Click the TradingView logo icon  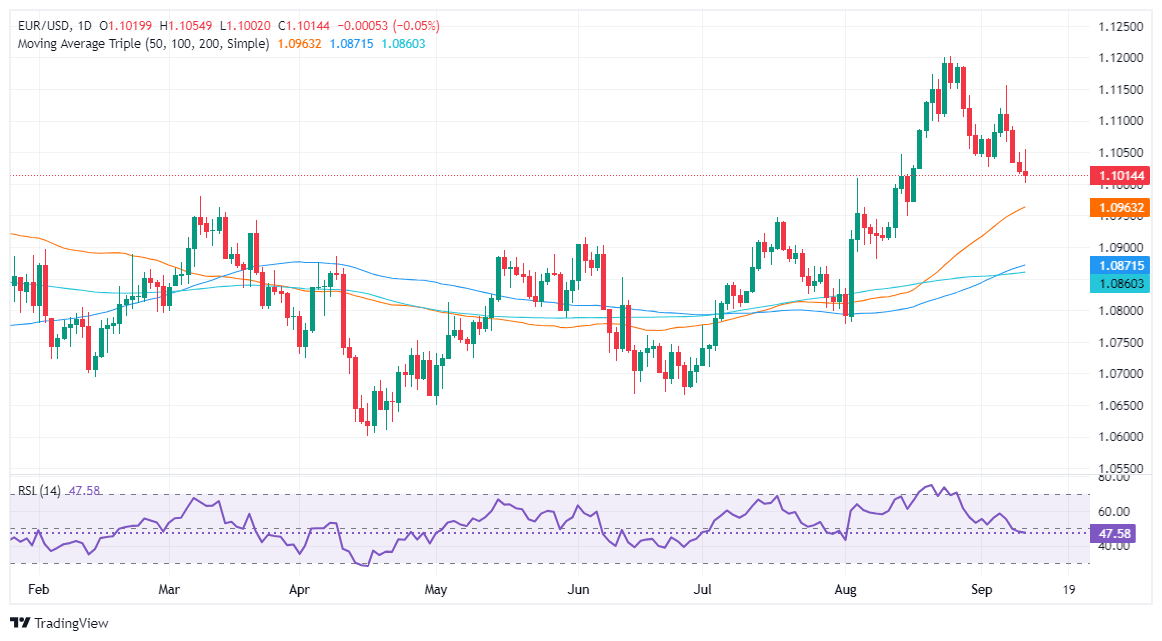pos(20,623)
